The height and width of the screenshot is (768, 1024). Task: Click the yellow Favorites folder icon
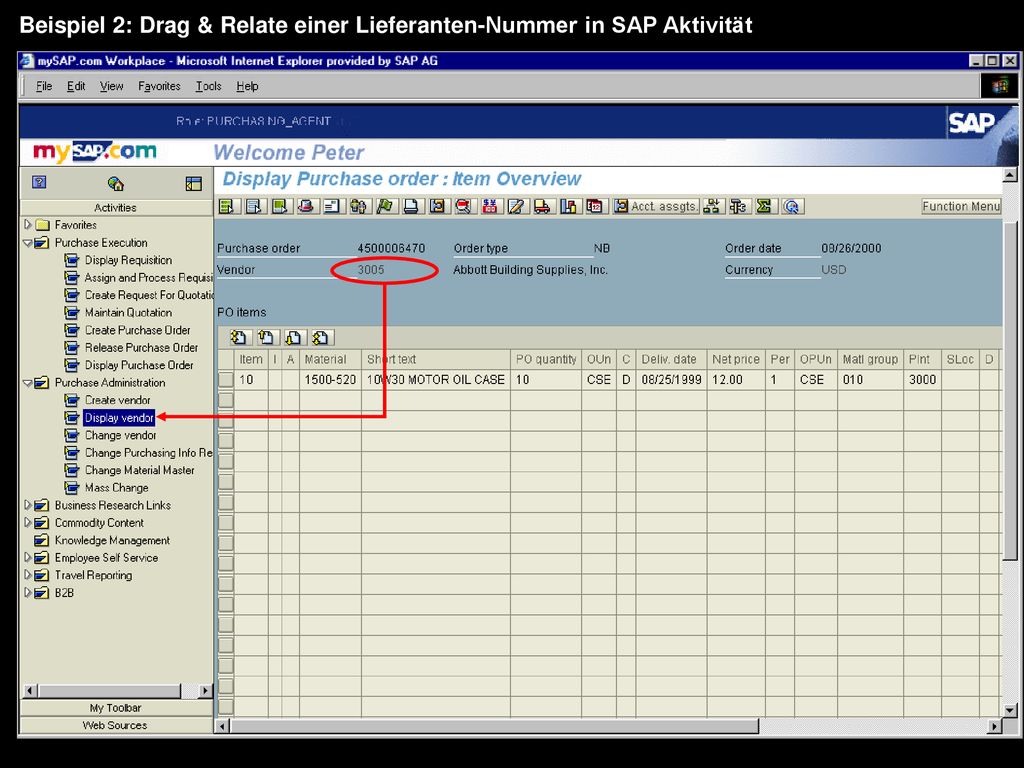(42, 225)
